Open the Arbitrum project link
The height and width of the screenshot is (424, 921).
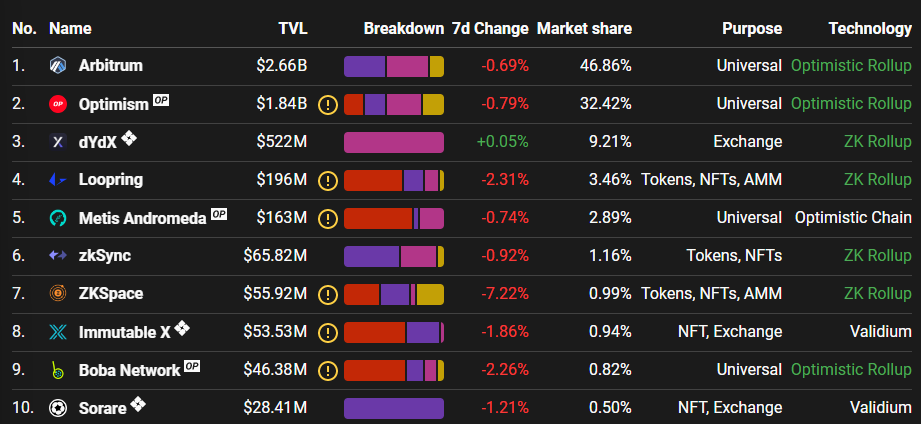[x=110, y=66]
